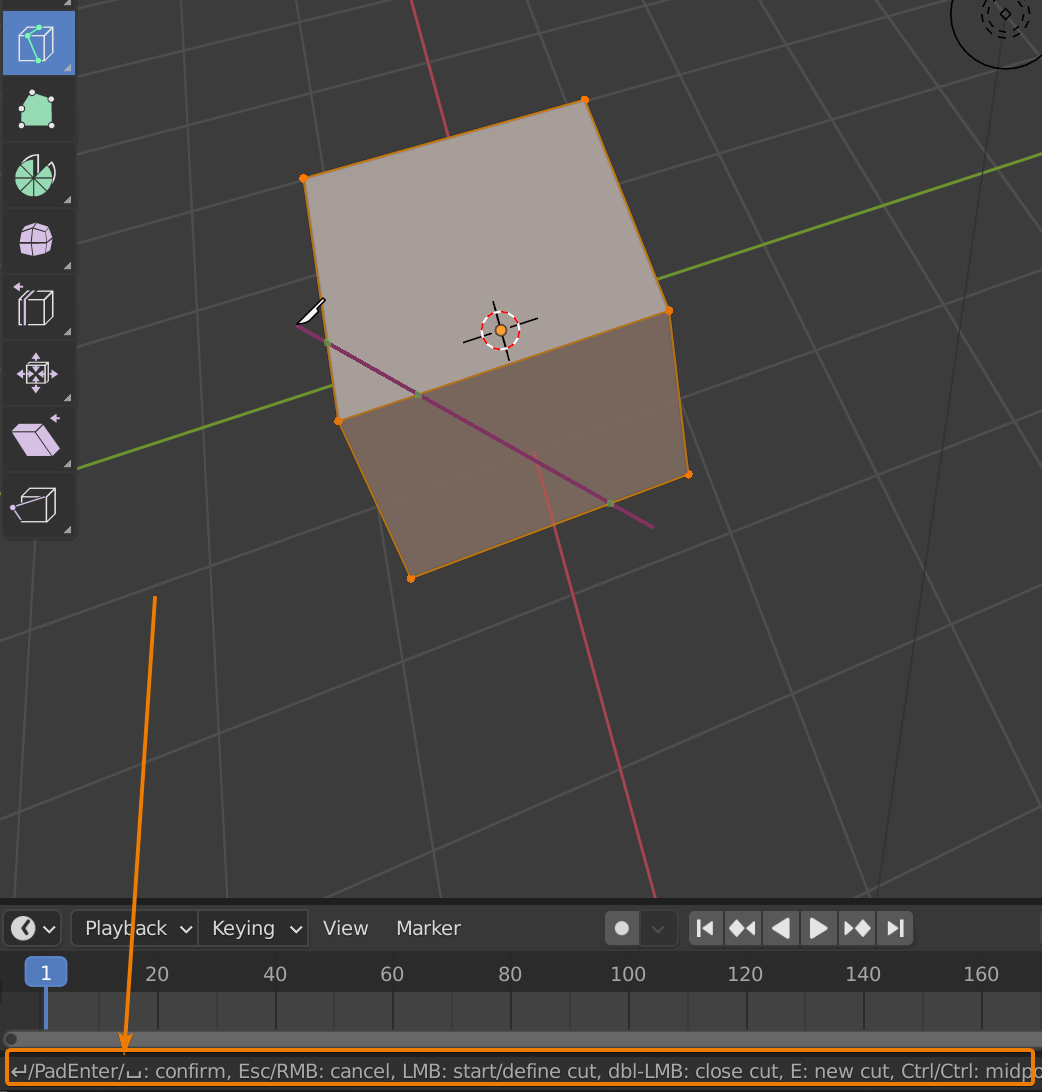Open the timeline View menu
This screenshot has height=1092, width=1042.
[346, 928]
